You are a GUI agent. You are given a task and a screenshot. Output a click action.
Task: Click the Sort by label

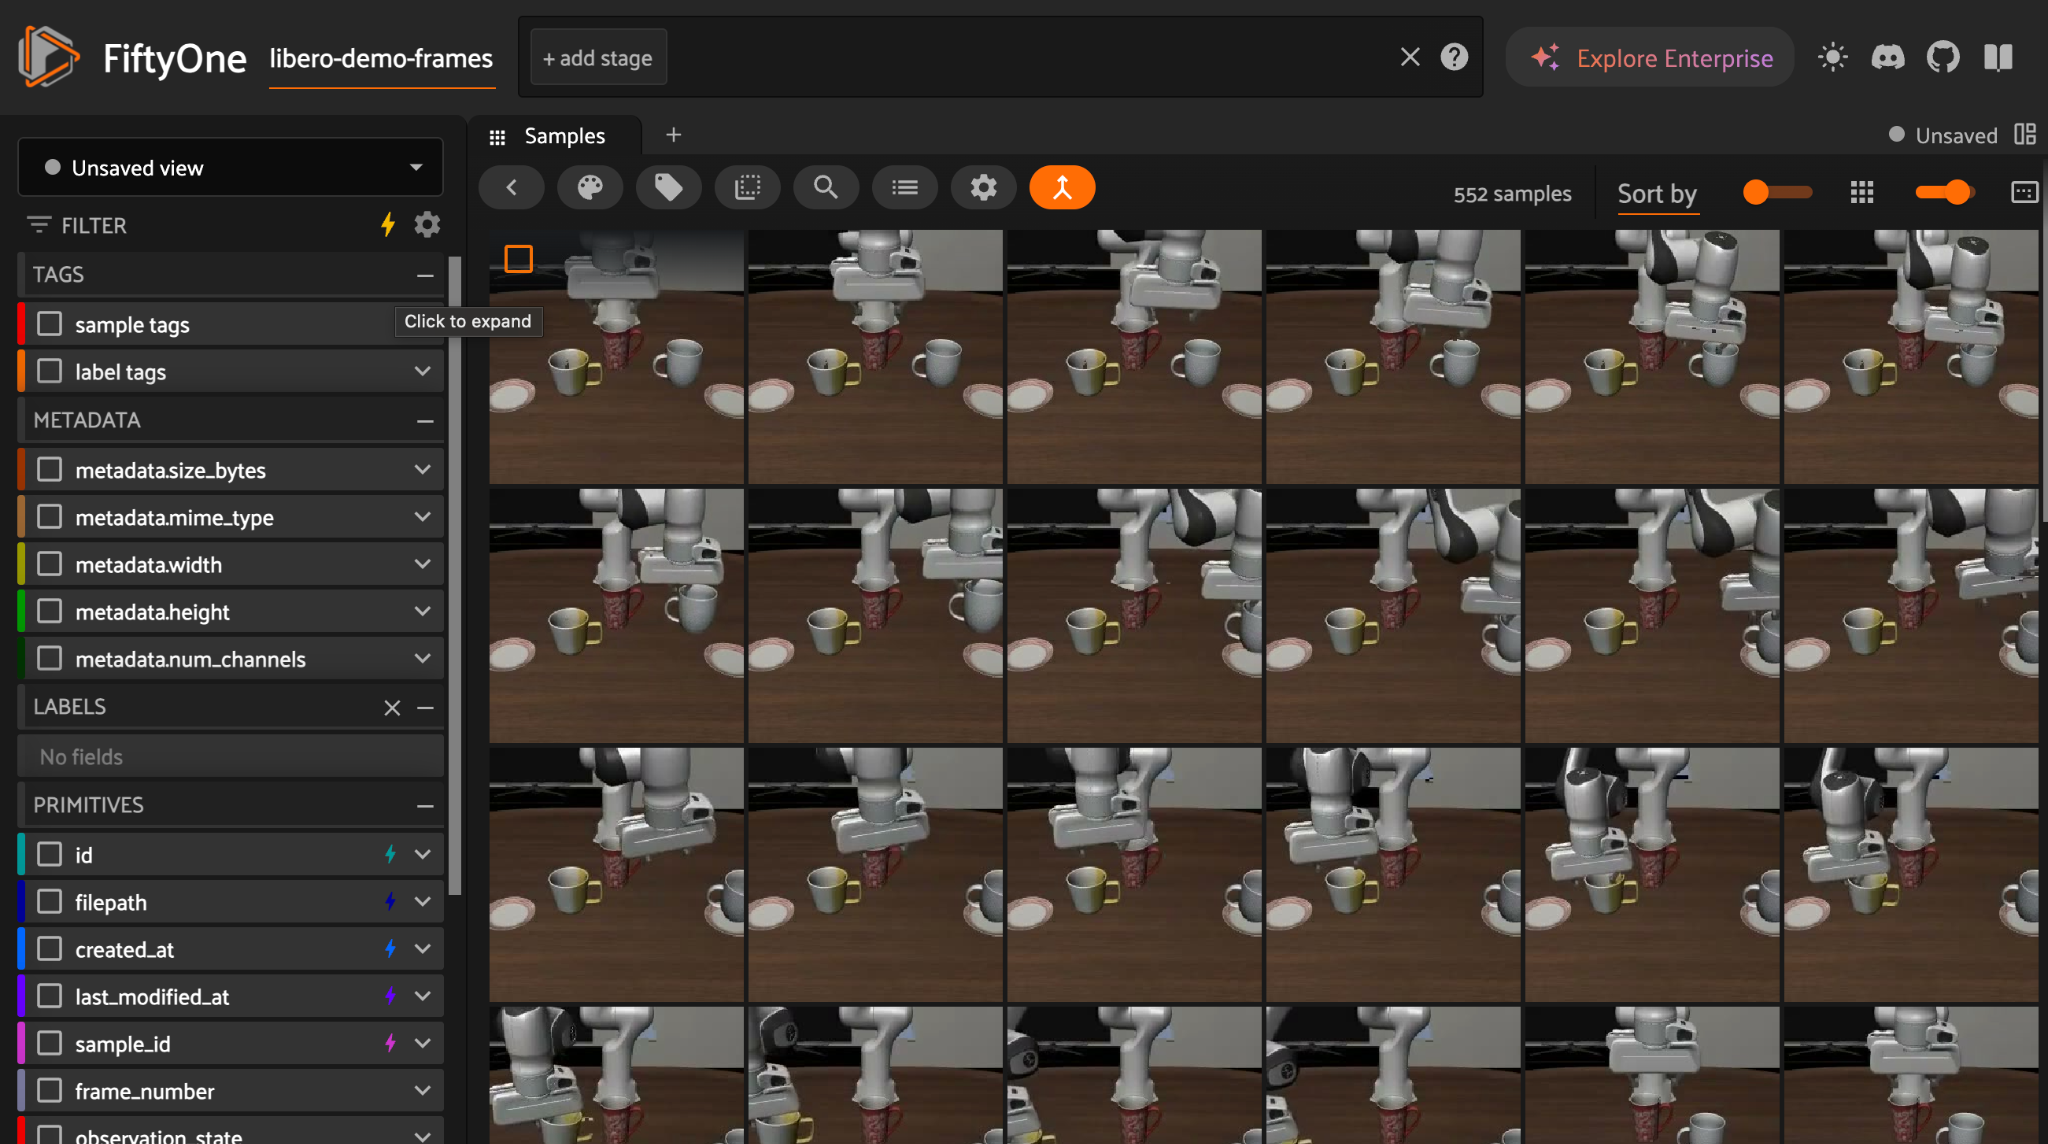(x=1657, y=193)
